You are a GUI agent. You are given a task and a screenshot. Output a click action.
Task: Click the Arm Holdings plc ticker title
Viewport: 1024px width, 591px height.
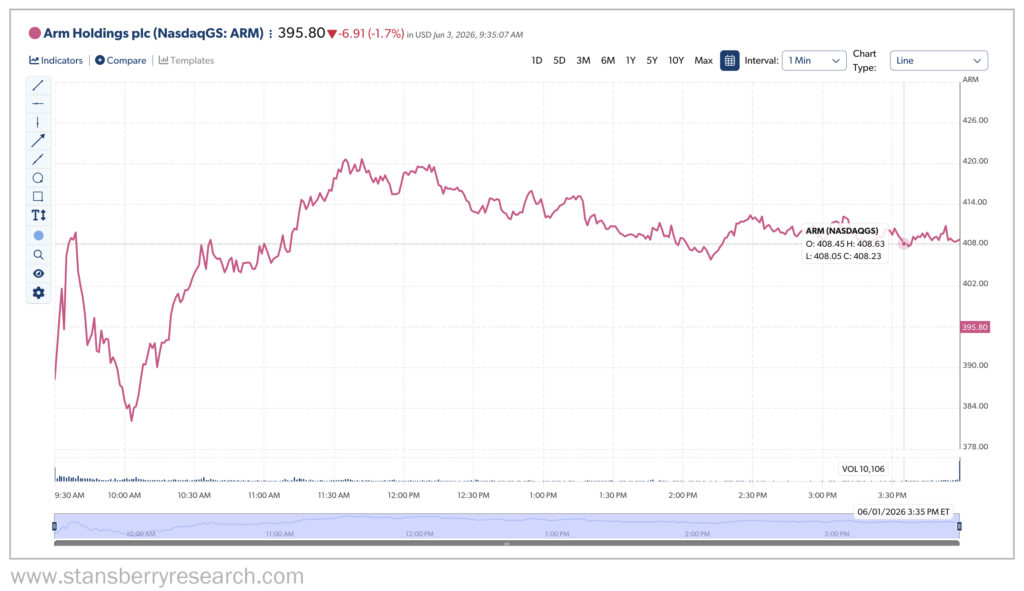coord(153,33)
